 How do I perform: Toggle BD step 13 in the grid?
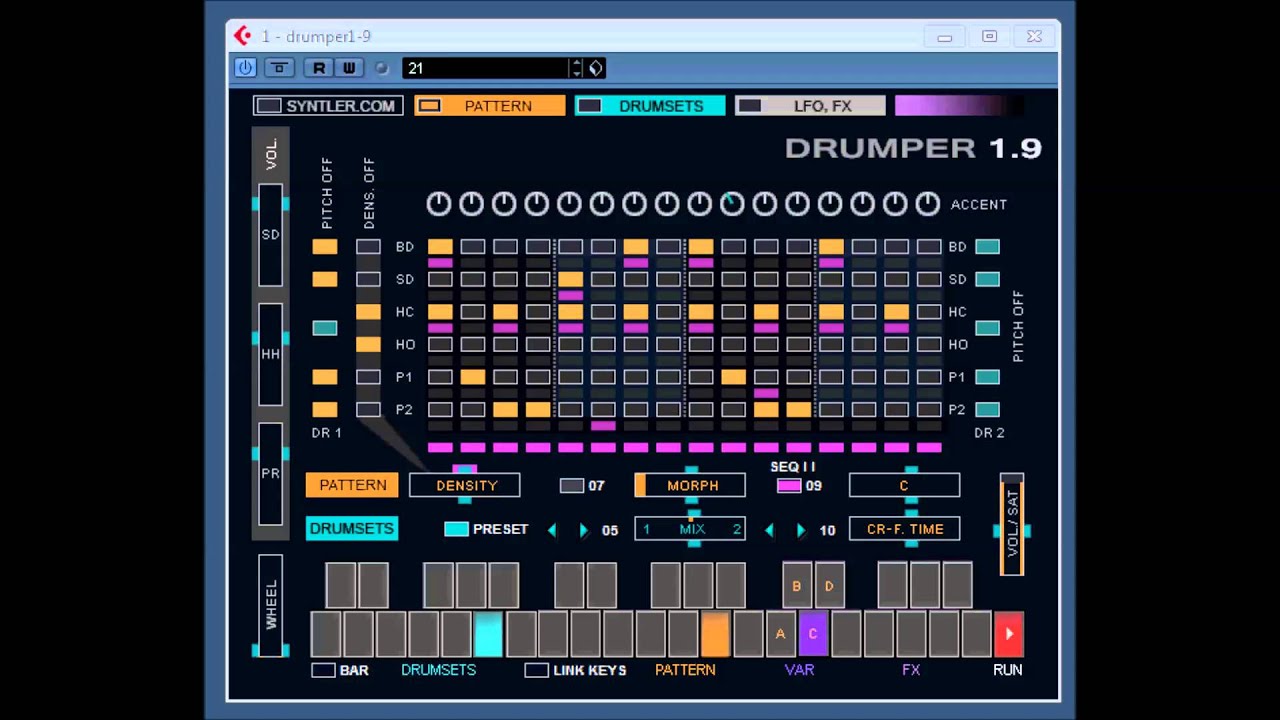(831, 247)
